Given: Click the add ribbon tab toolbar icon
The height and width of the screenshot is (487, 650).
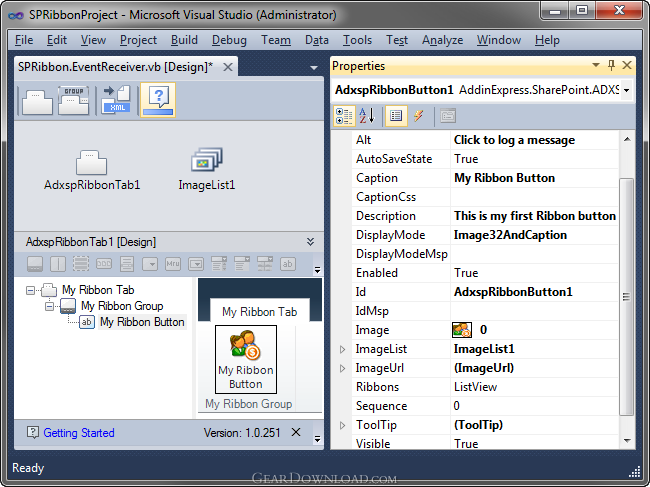Looking at the screenshot, I should pos(37,101).
